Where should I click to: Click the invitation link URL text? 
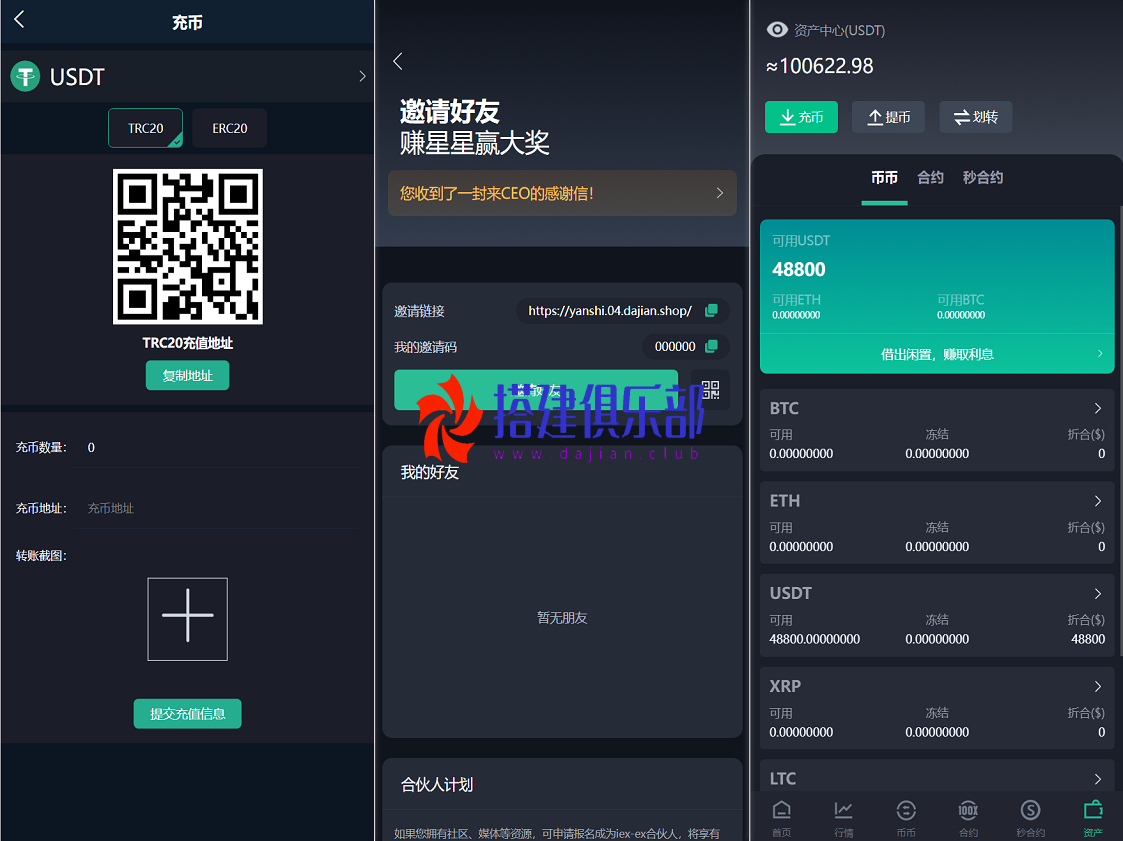click(x=610, y=311)
